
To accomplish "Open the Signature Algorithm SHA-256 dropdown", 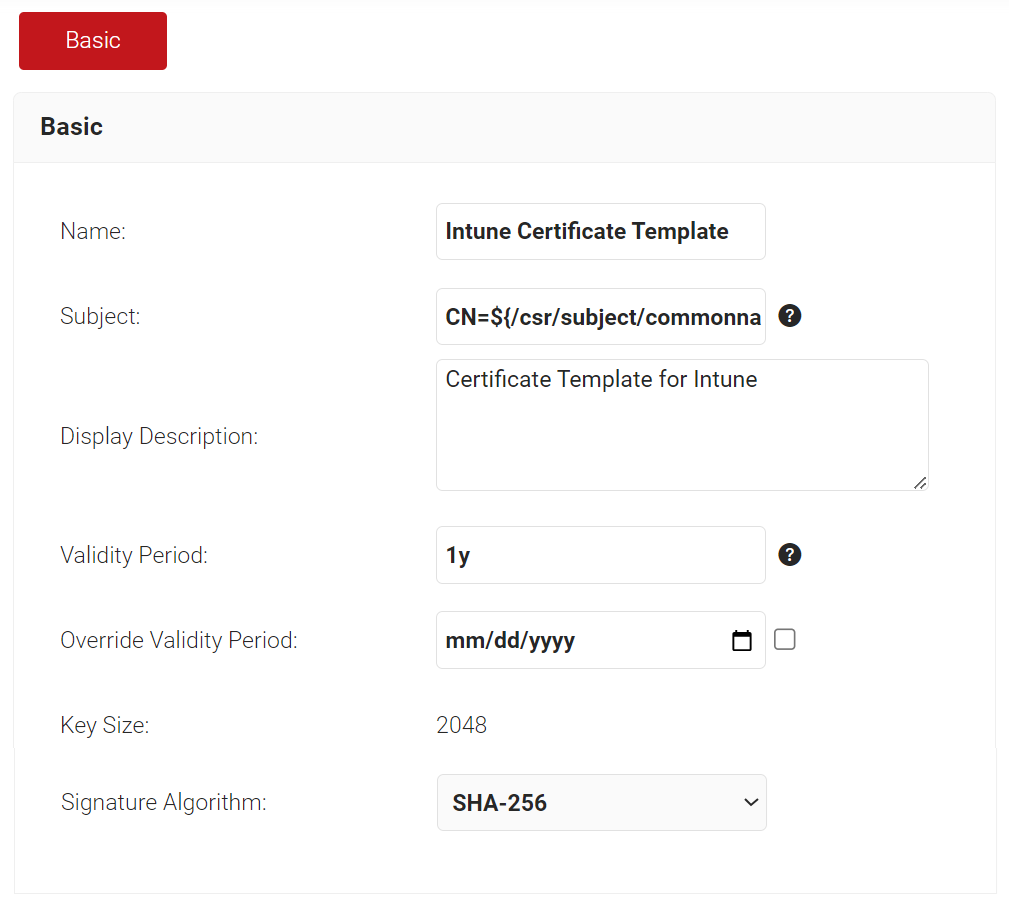I will pyautogui.click(x=601, y=802).
